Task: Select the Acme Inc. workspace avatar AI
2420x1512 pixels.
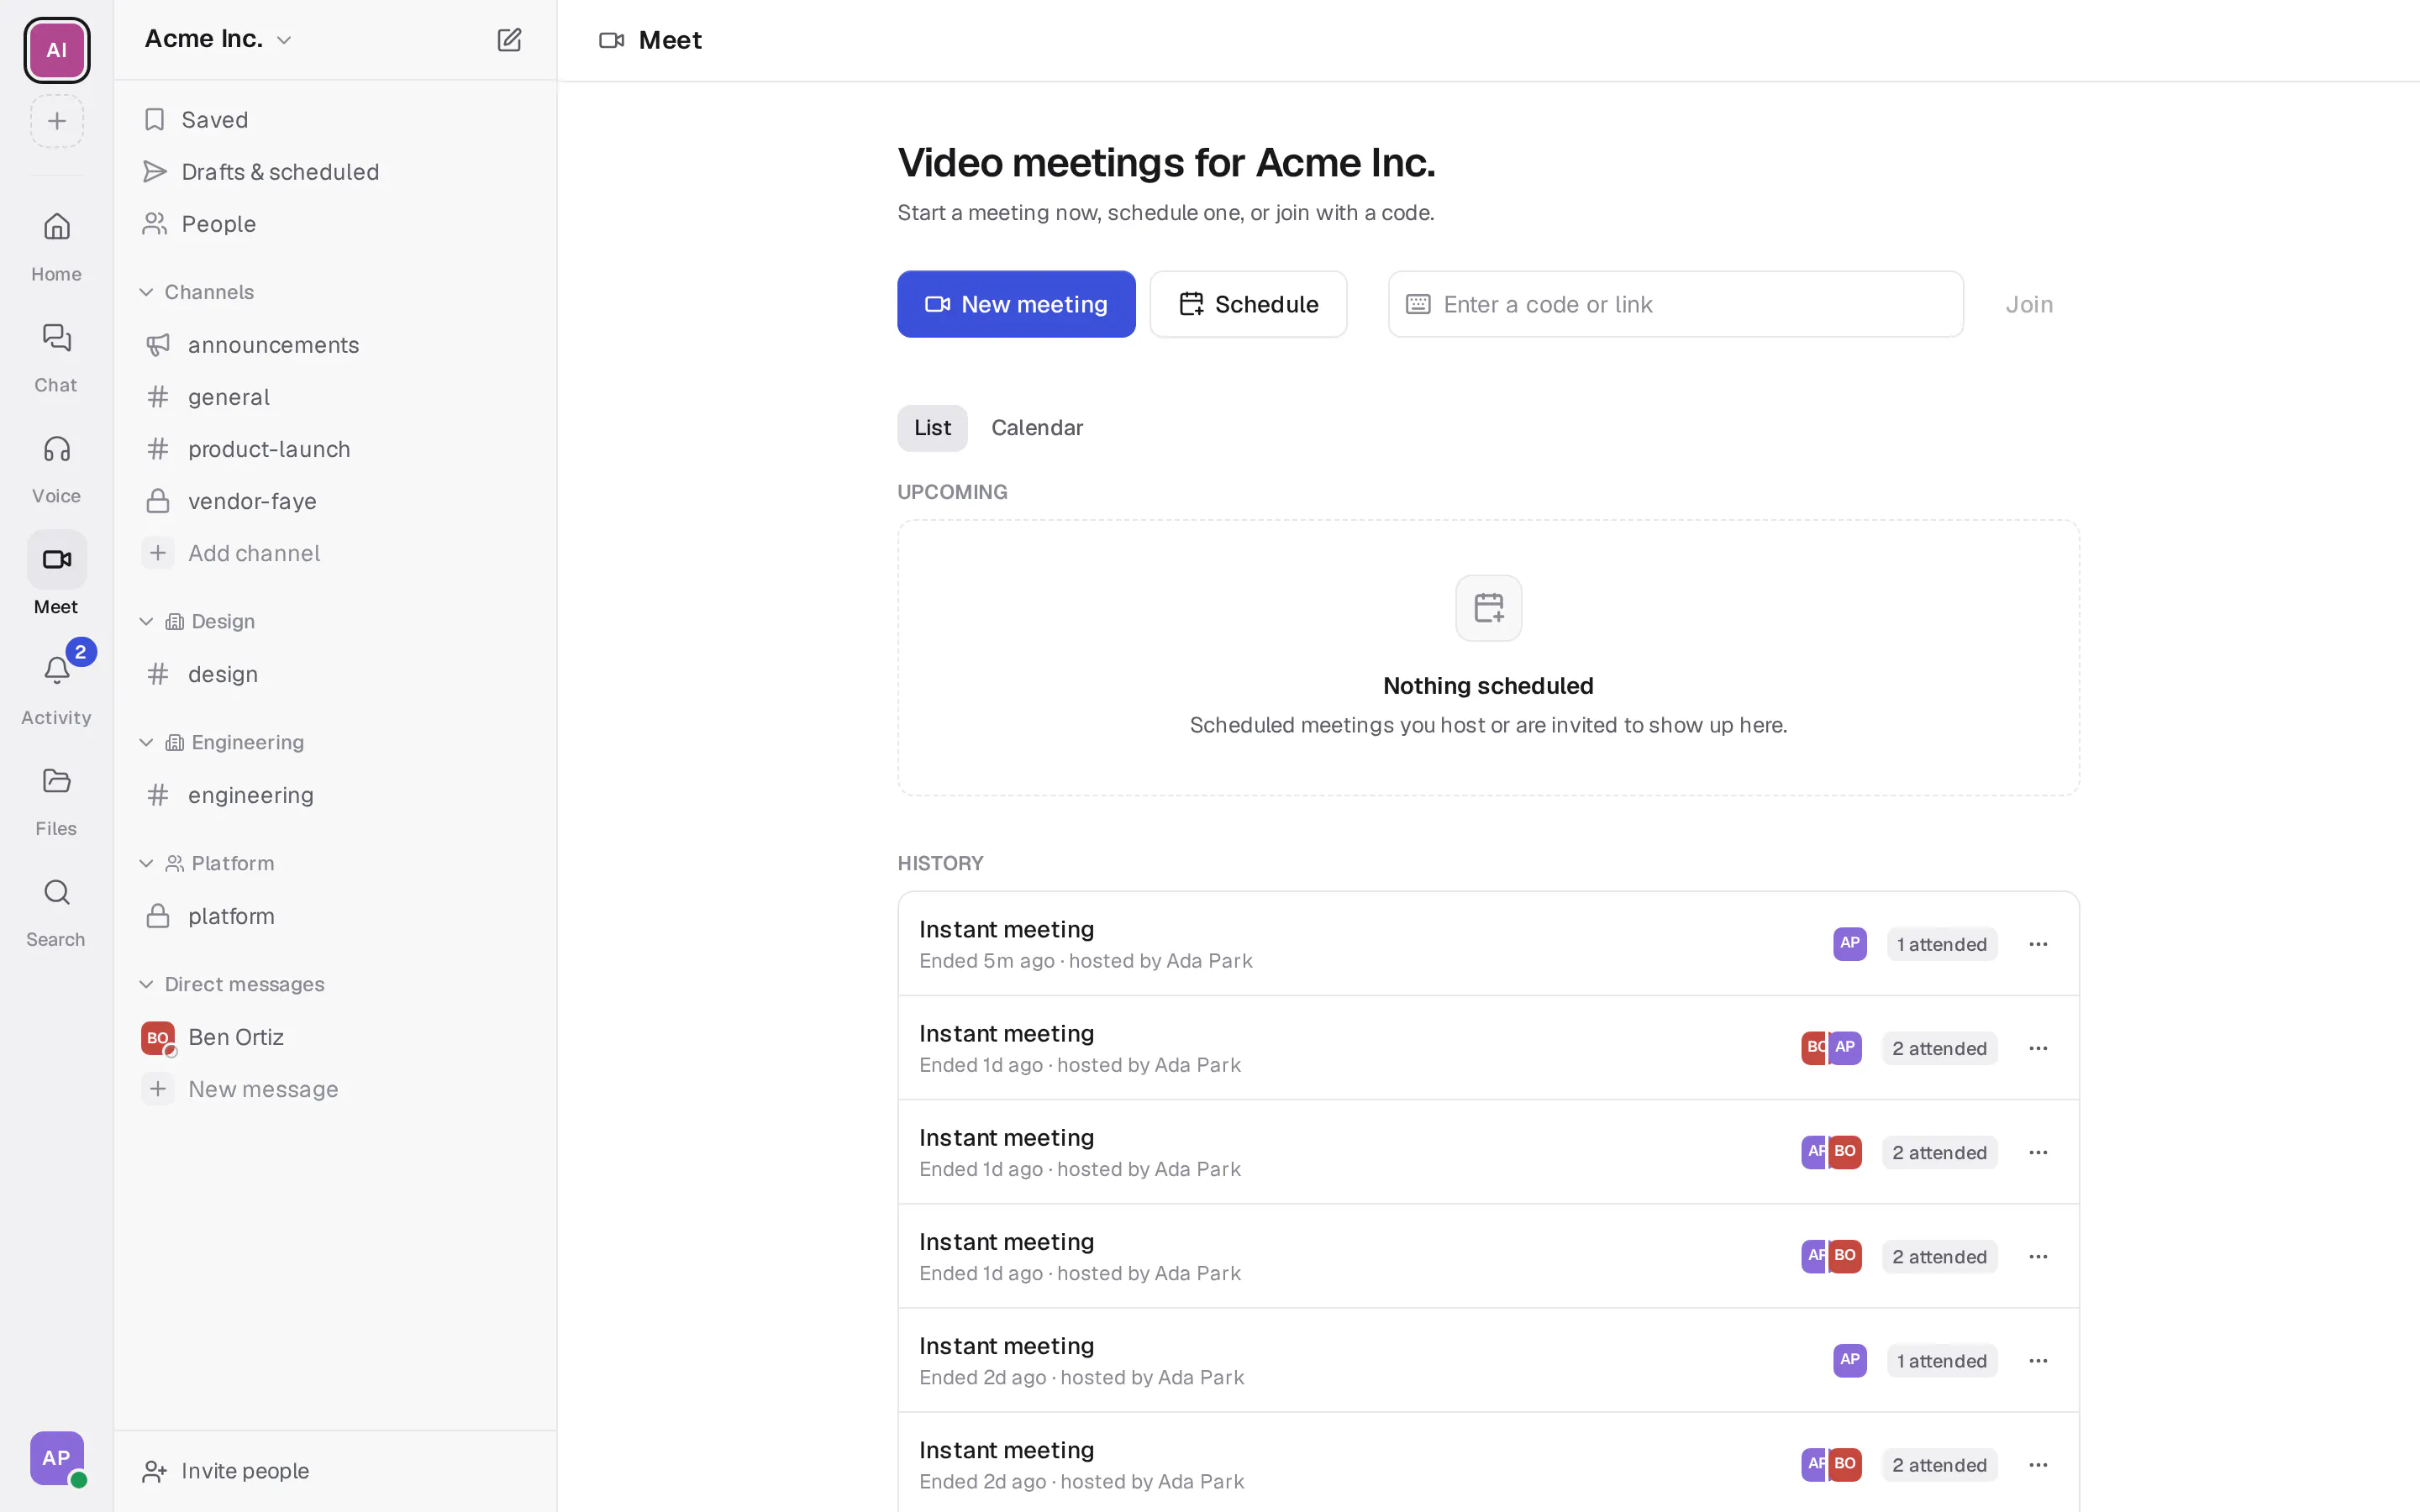Action: [57, 50]
